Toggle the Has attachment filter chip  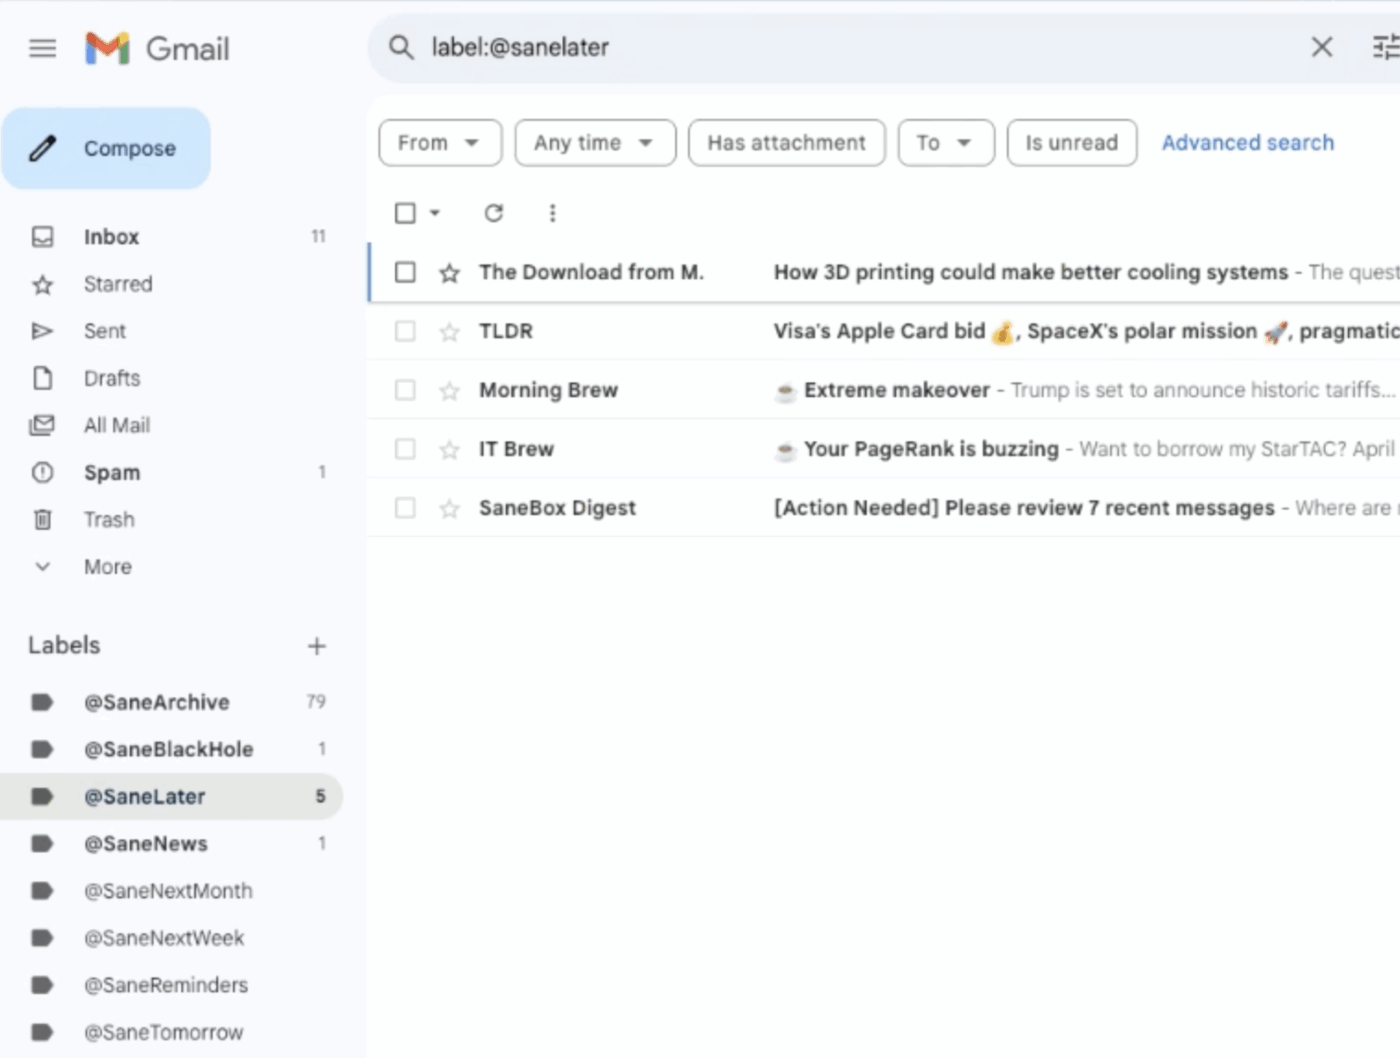(786, 143)
